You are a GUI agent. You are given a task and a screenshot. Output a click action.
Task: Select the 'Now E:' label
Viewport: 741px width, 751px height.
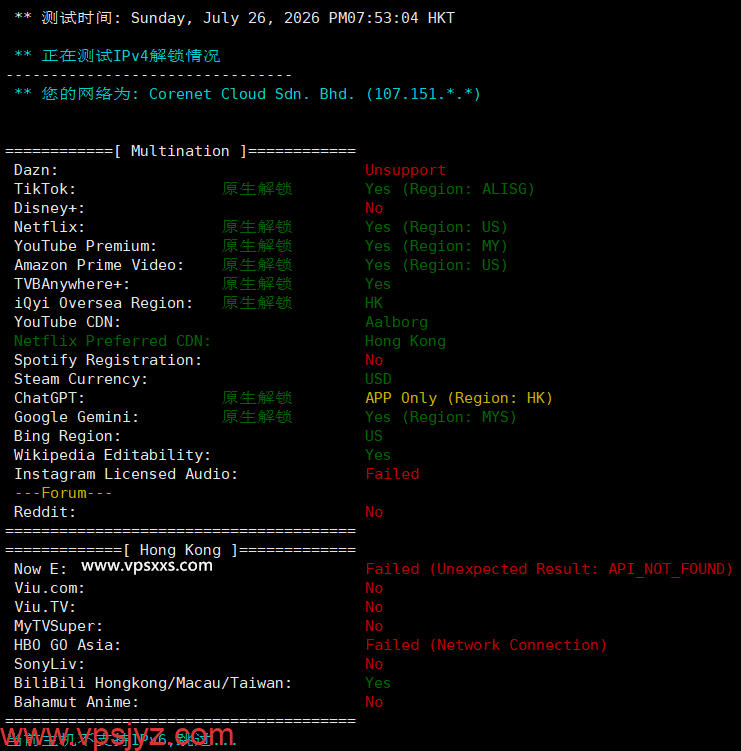tap(41, 569)
